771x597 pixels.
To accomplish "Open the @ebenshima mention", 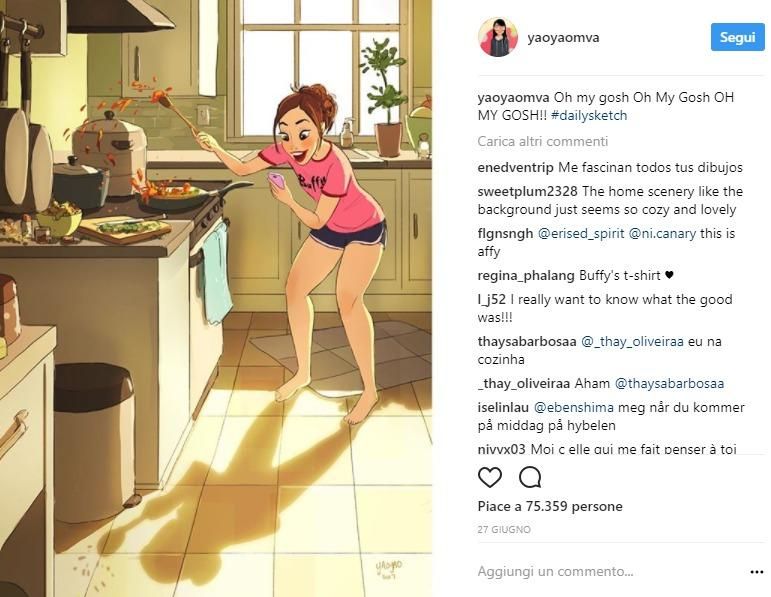I will pyautogui.click(x=574, y=407).
